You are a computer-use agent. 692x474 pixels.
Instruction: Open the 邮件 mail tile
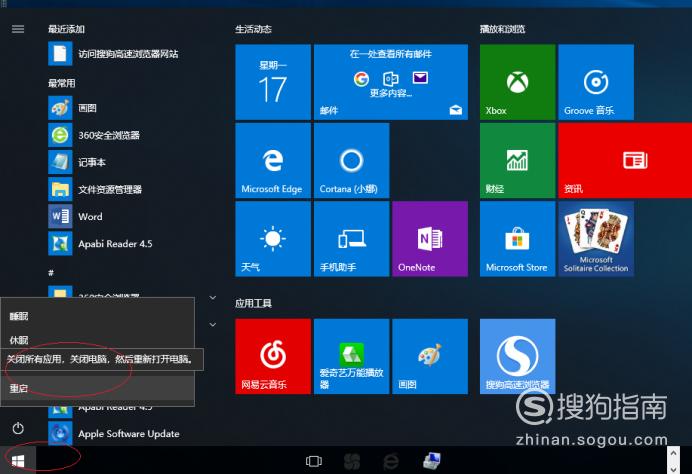point(391,82)
